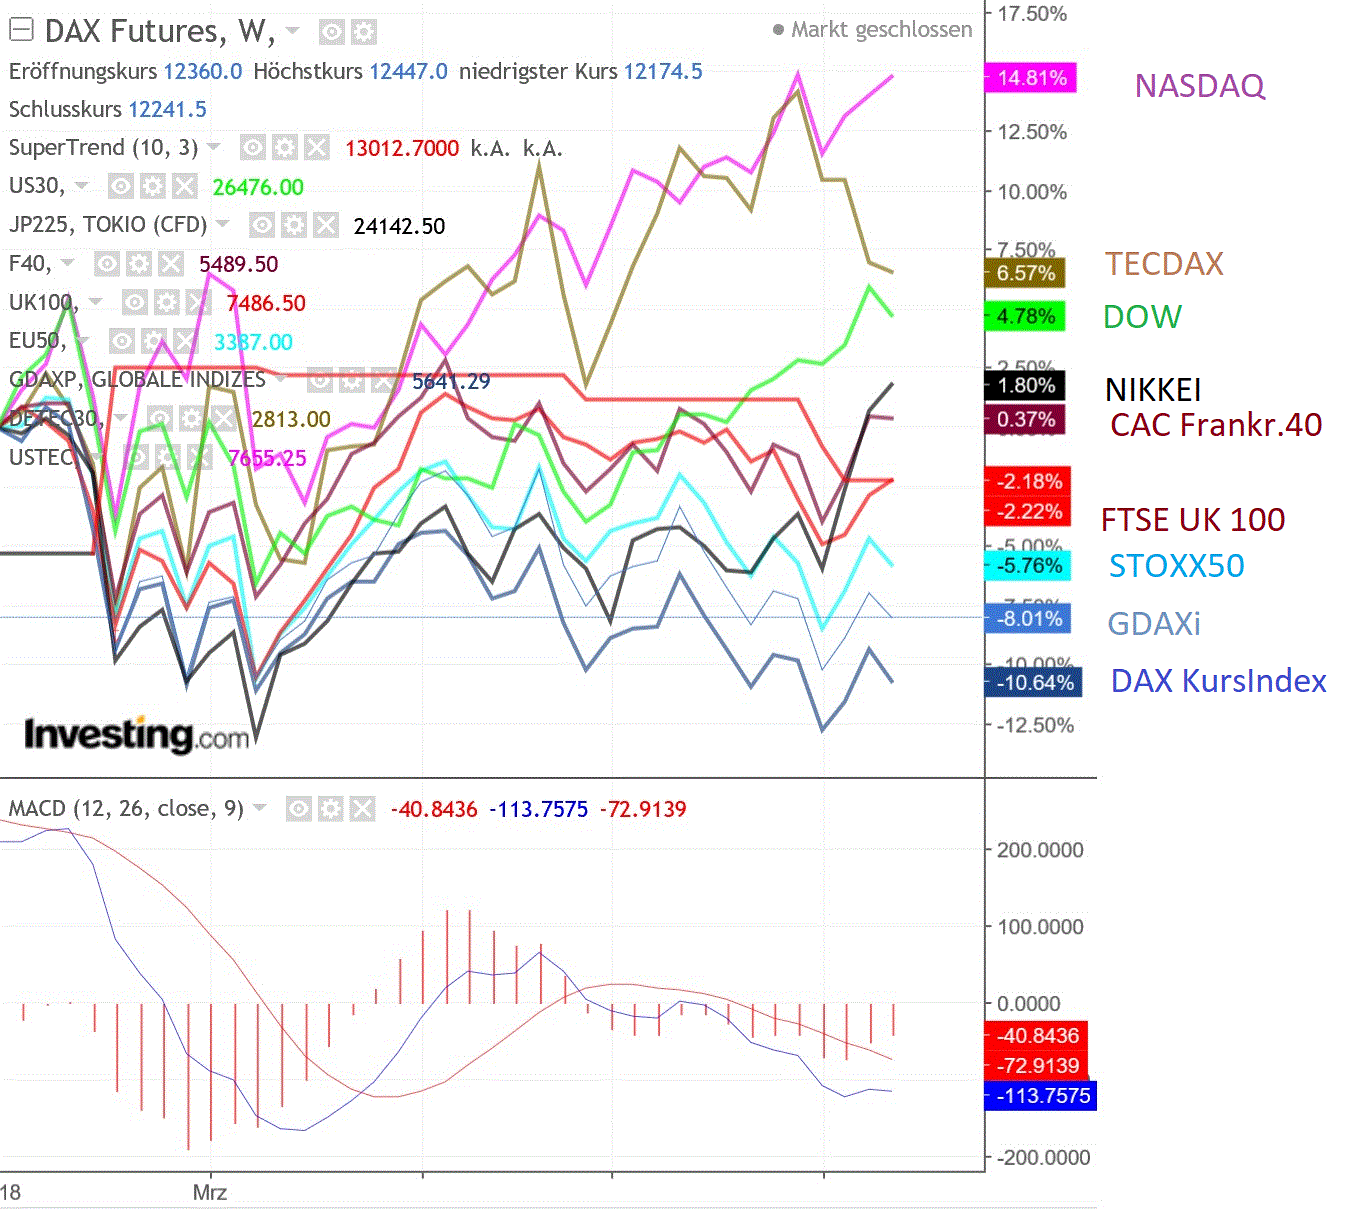Toggle DETEC30 visibility eye

(159, 419)
